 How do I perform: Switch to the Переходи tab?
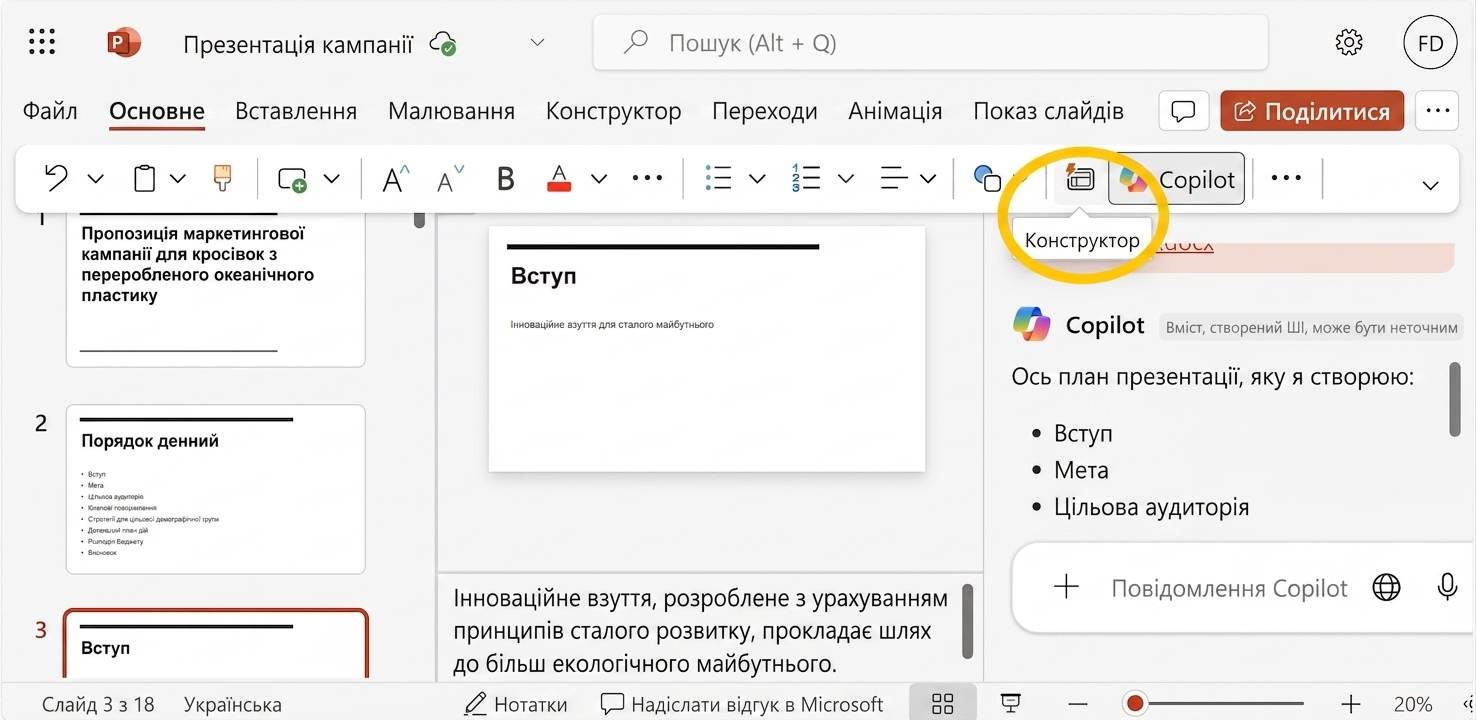click(x=764, y=111)
